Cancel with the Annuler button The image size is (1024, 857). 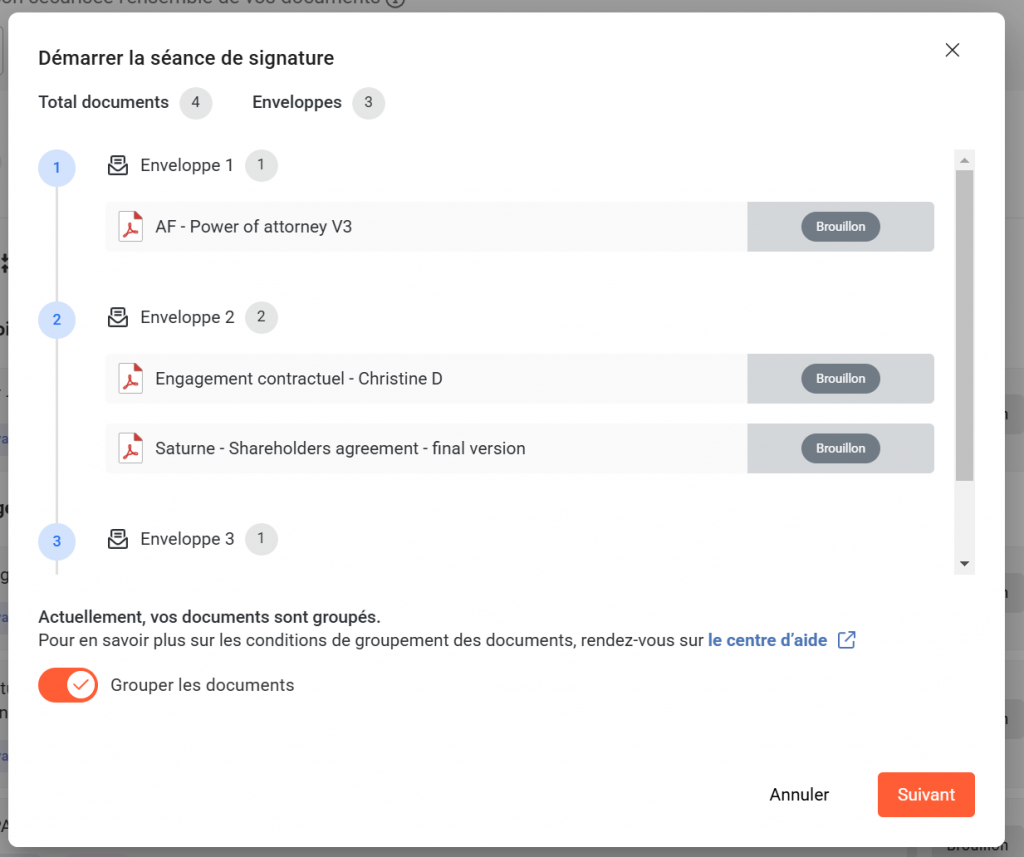tap(799, 795)
